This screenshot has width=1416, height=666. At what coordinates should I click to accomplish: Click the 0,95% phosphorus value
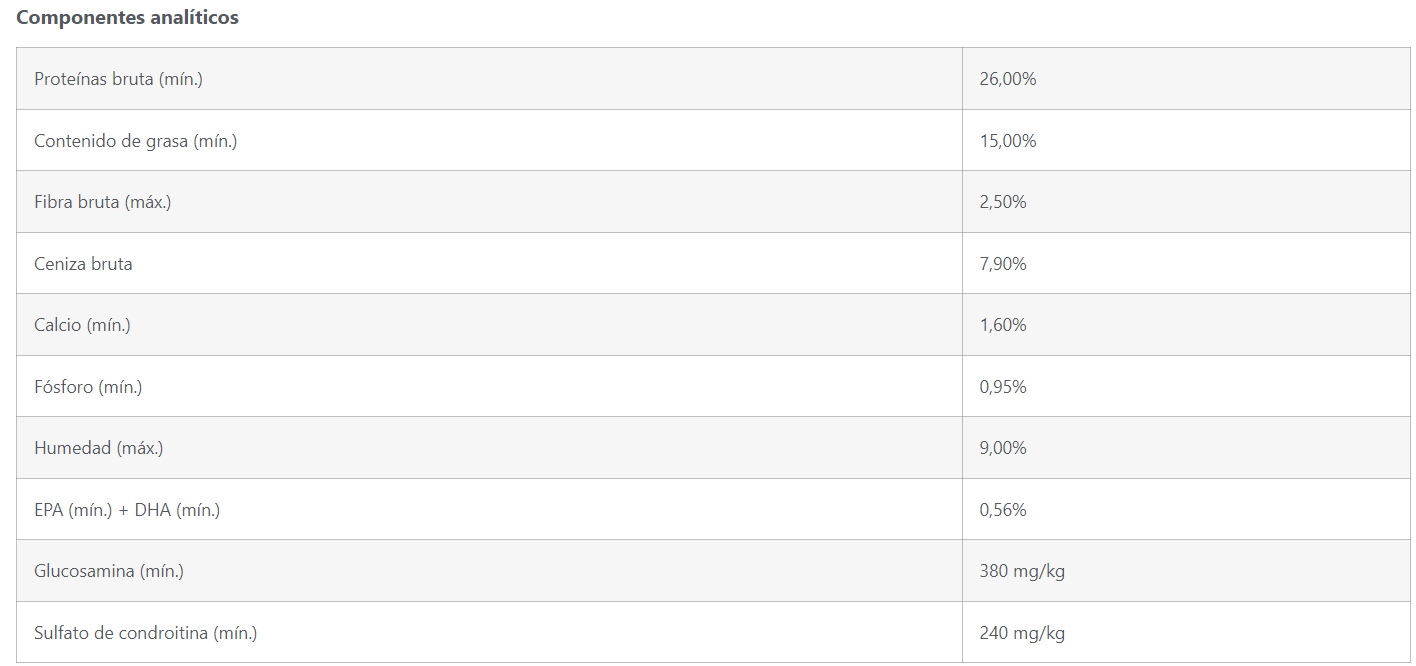tap(1003, 387)
